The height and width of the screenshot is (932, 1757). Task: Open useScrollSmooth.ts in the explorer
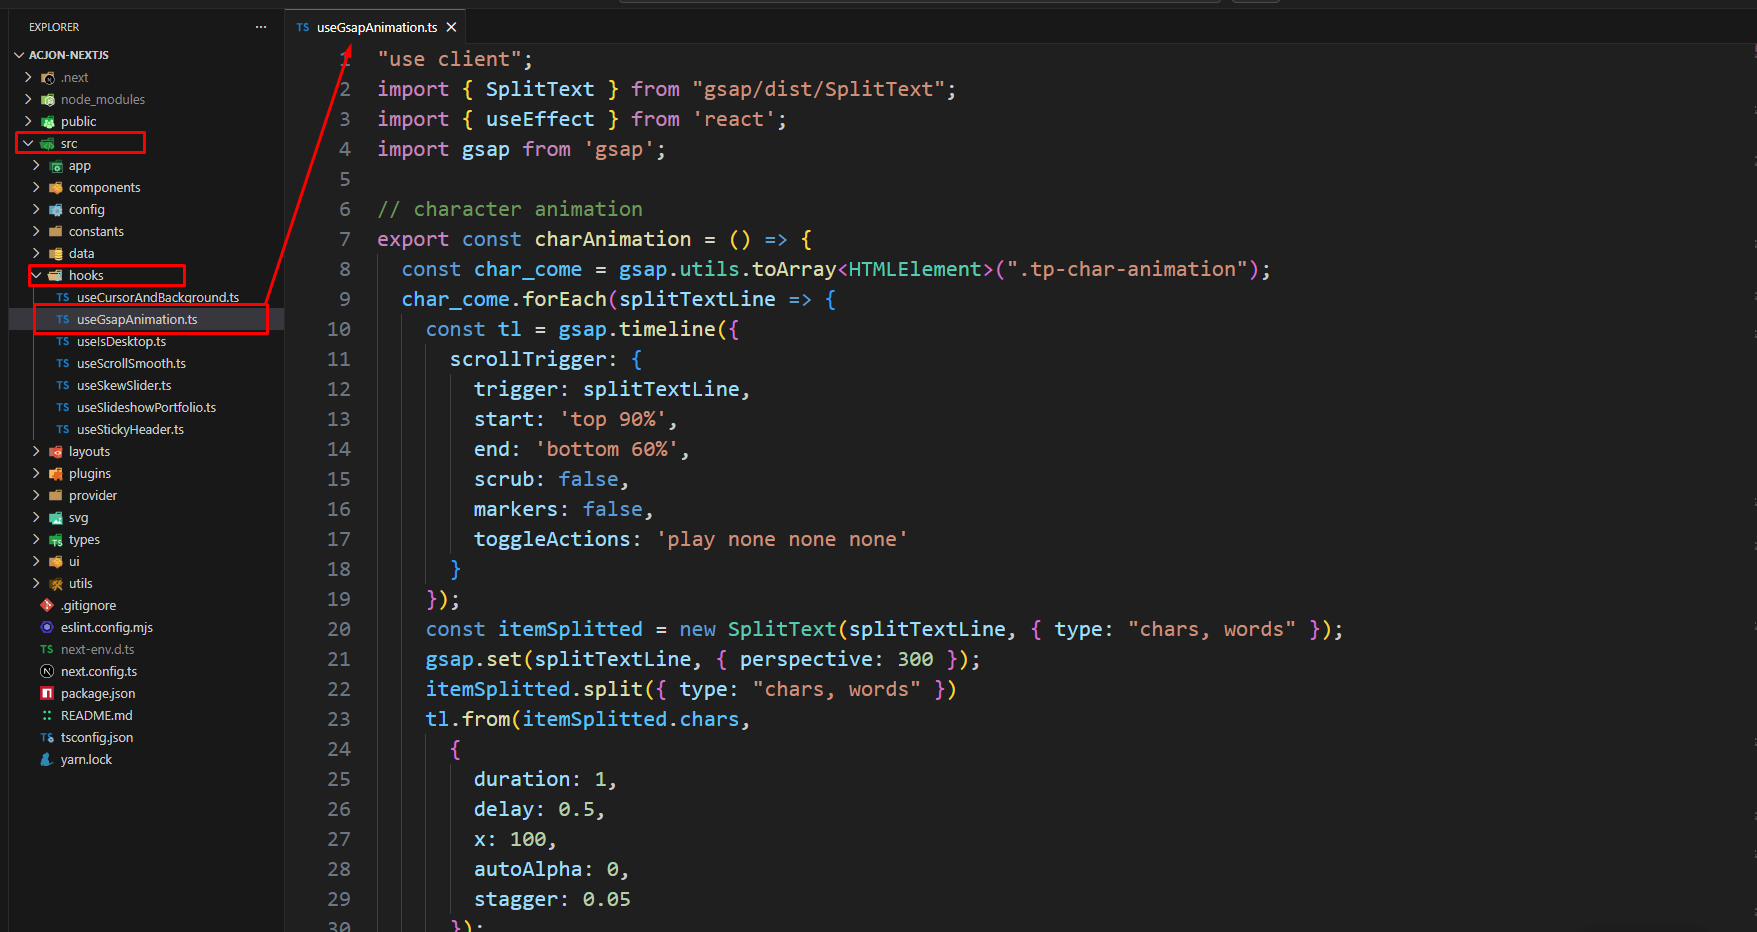point(131,364)
